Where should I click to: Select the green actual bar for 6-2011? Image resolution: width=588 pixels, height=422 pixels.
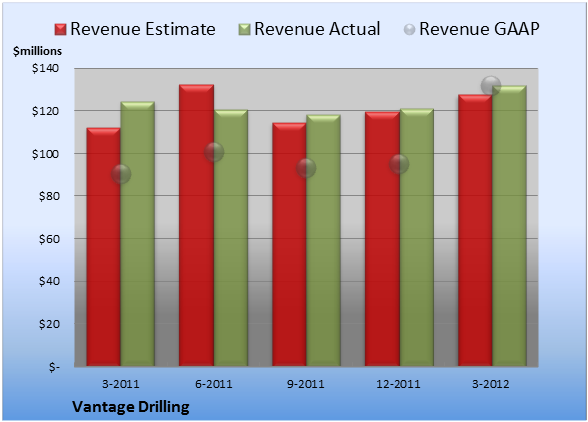point(231,238)
